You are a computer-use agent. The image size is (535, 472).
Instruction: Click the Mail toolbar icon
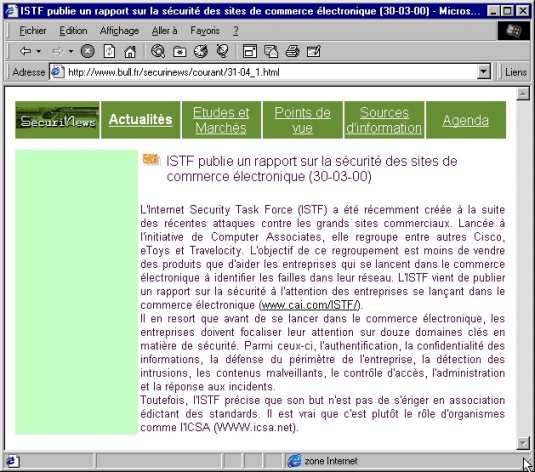point(271,52)
